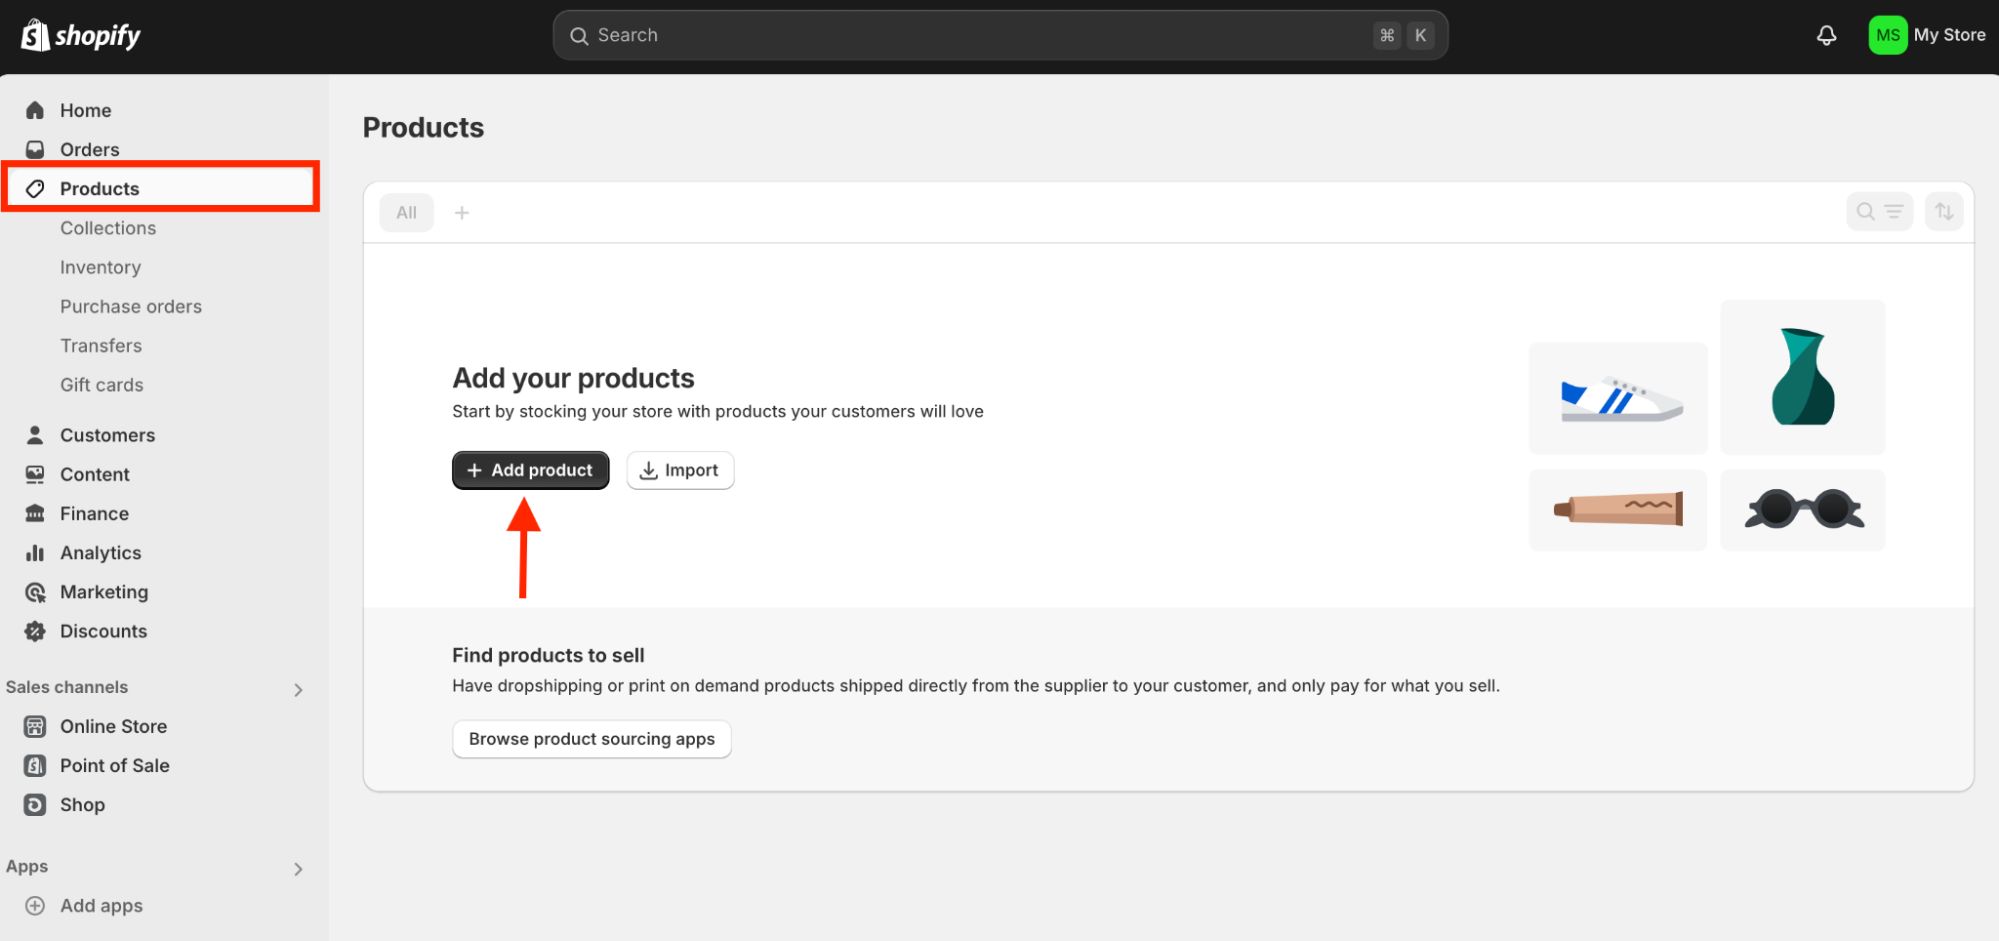The width and height of the screenshot is (1999, 941).
Task: Click the Apps section heading
Action: (x=27, y=867)
